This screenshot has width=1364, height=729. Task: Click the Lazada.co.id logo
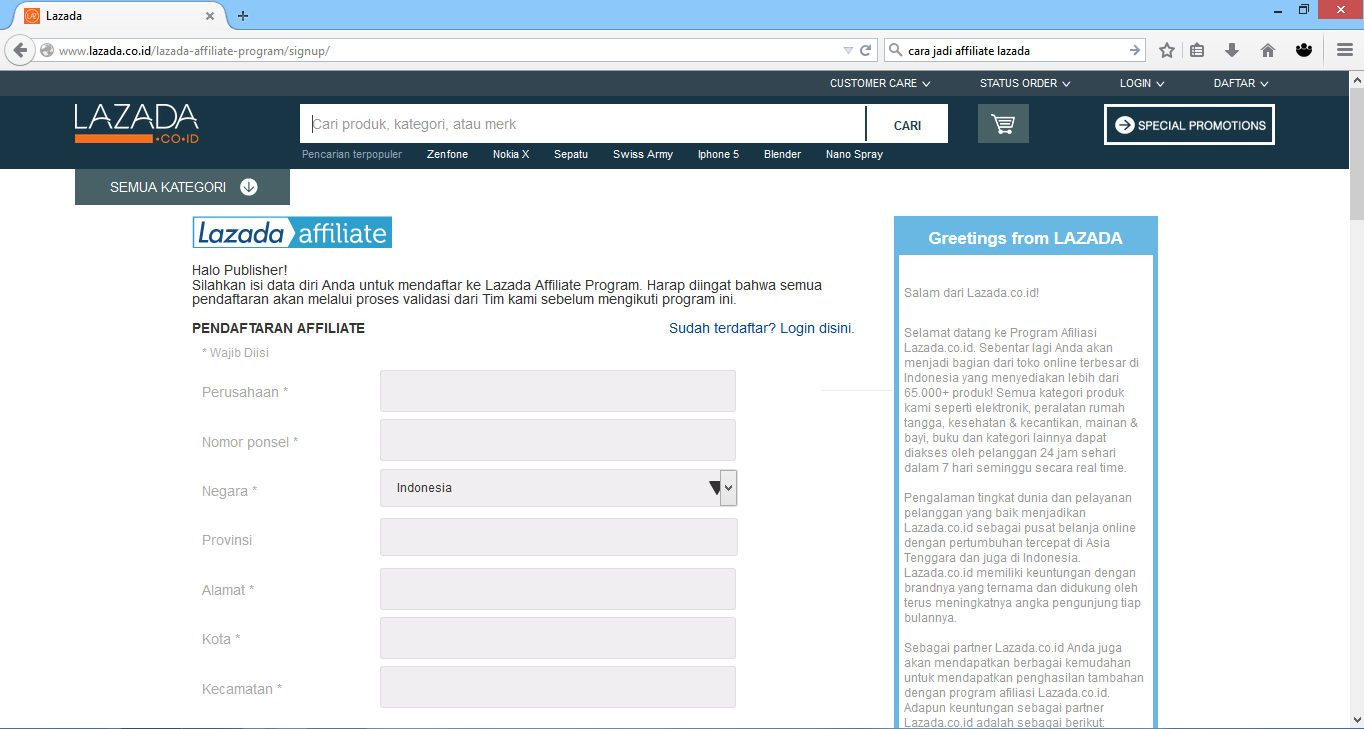click(137, 123)
